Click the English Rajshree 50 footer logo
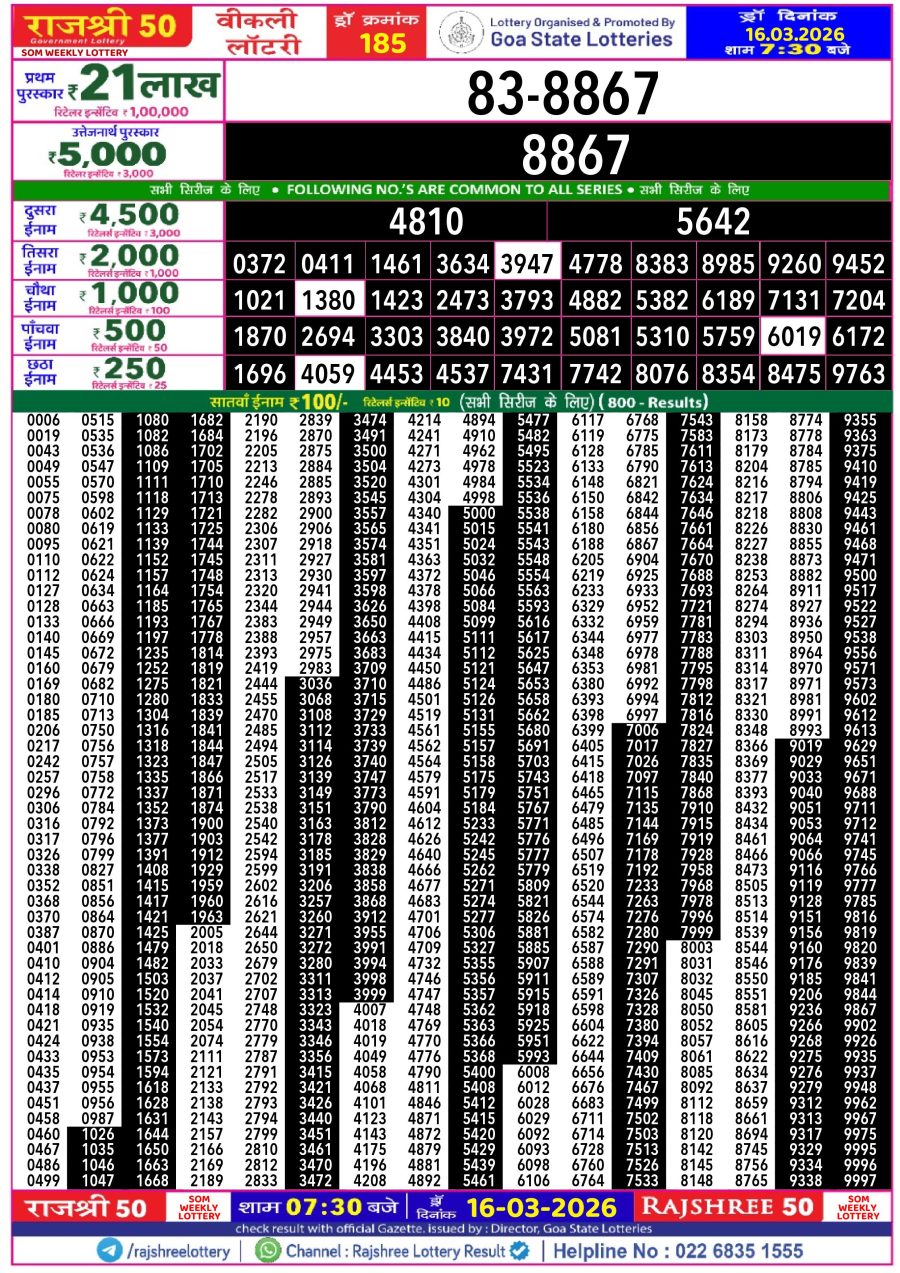 (x=727, y=1207)
